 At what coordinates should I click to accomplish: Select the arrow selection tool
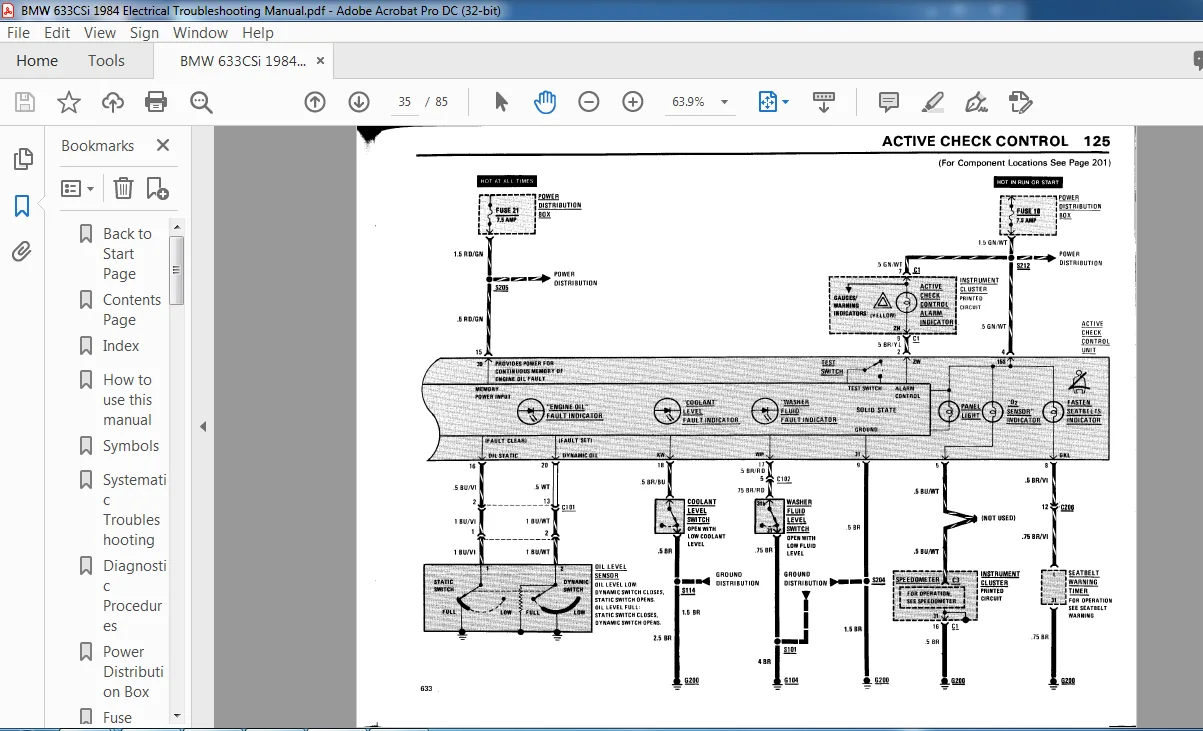click(x=502, y=102)
